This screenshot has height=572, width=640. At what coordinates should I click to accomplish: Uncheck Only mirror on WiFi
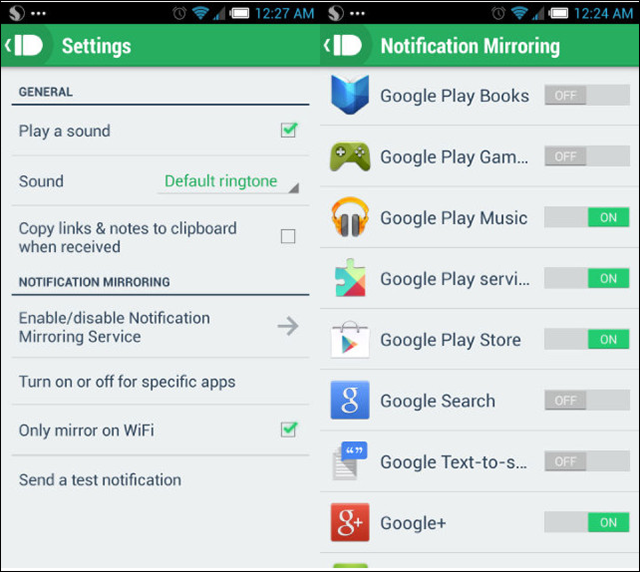coord(289,430)
